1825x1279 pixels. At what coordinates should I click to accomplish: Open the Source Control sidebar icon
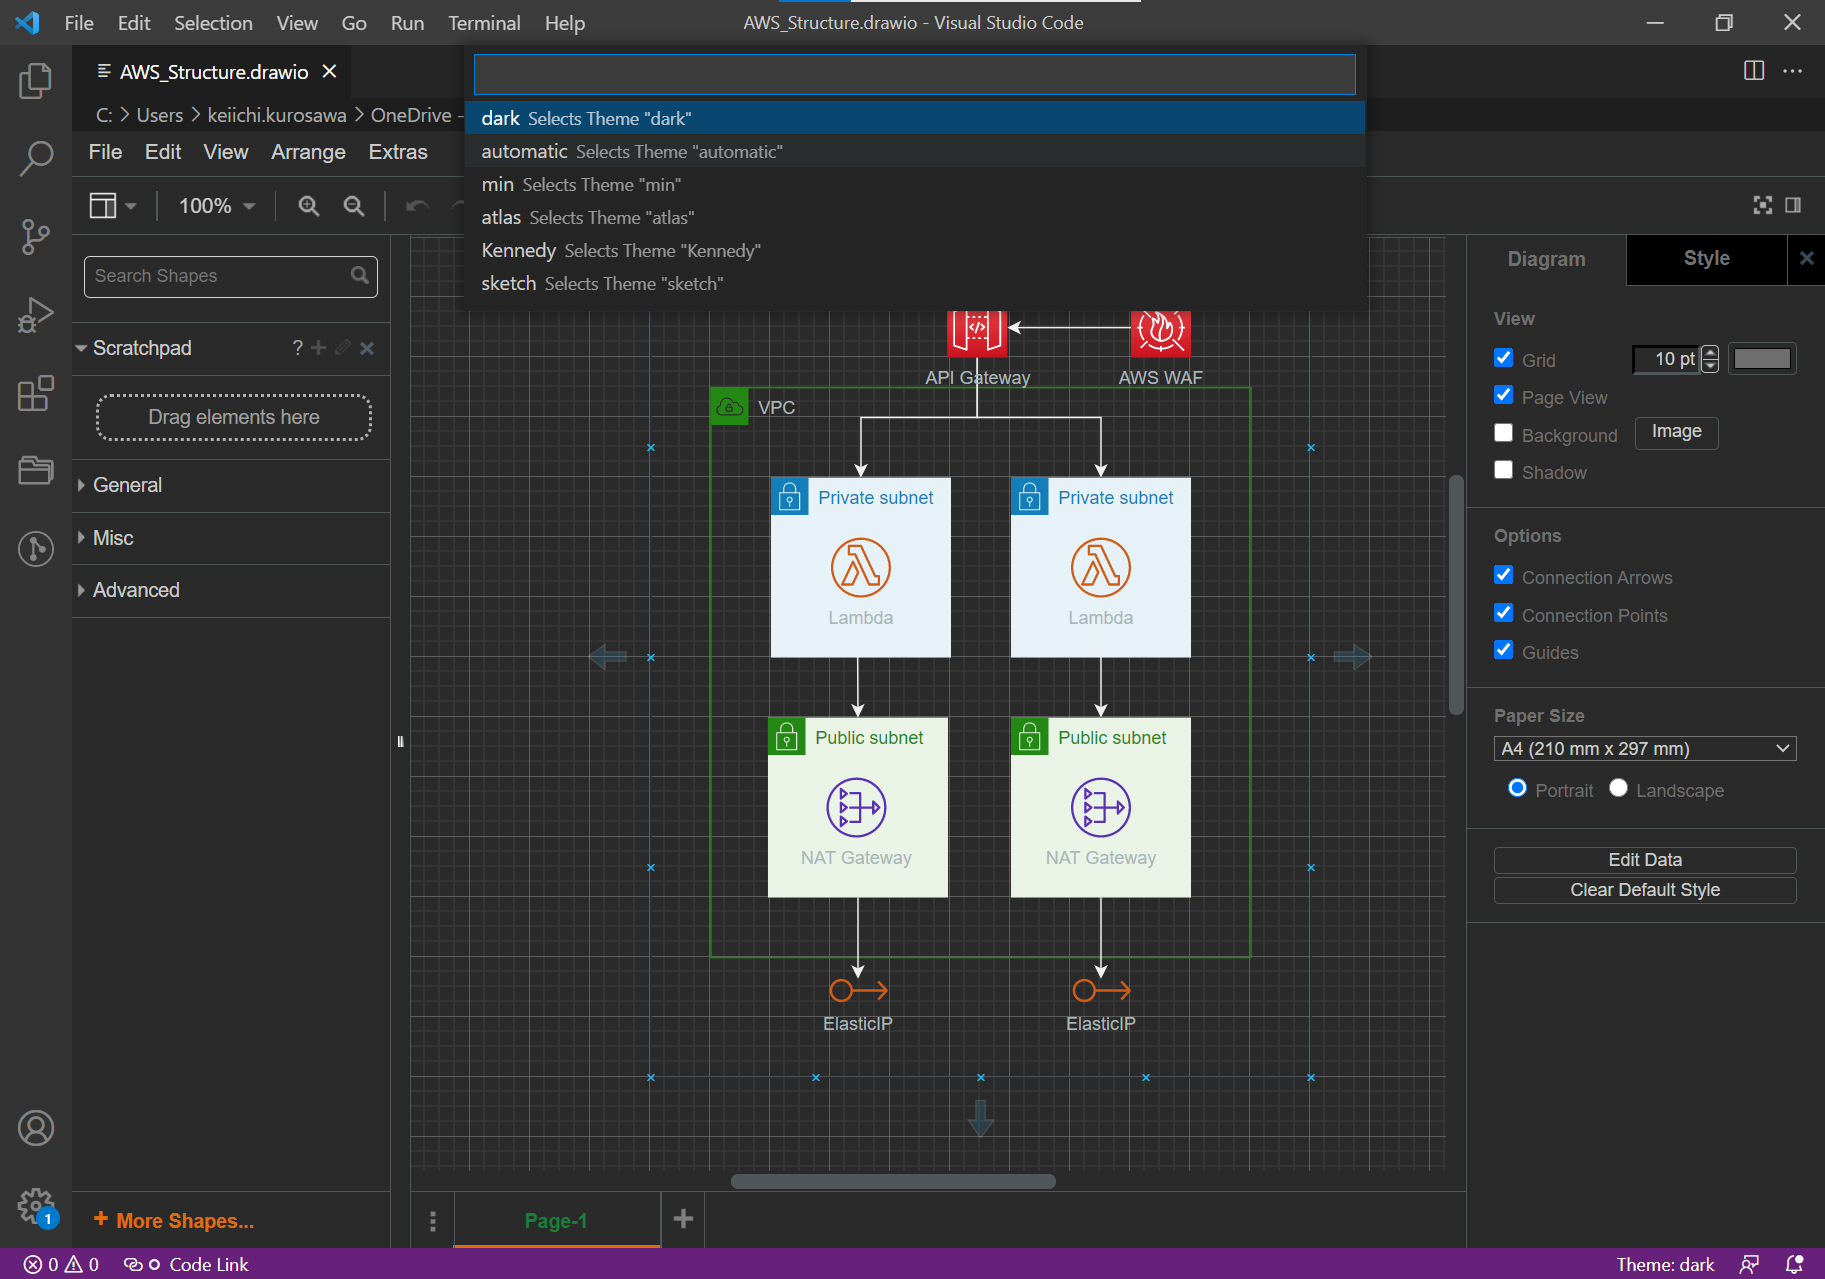tap(36, 237)
